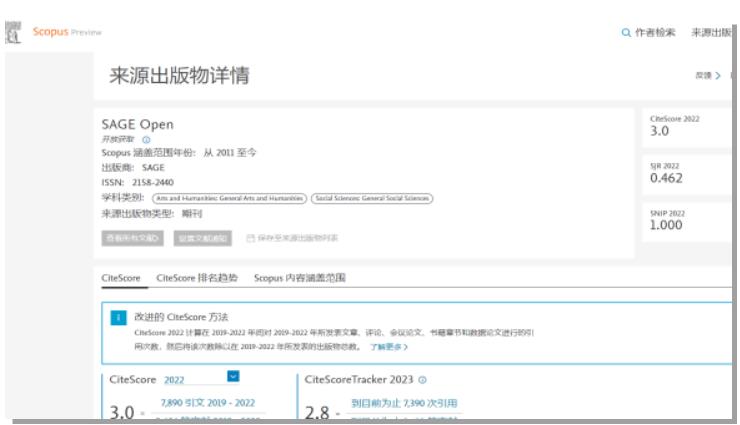
Task: Open the Scopus Preview home link
Action: pyautogui.click(x=67, y=32)
